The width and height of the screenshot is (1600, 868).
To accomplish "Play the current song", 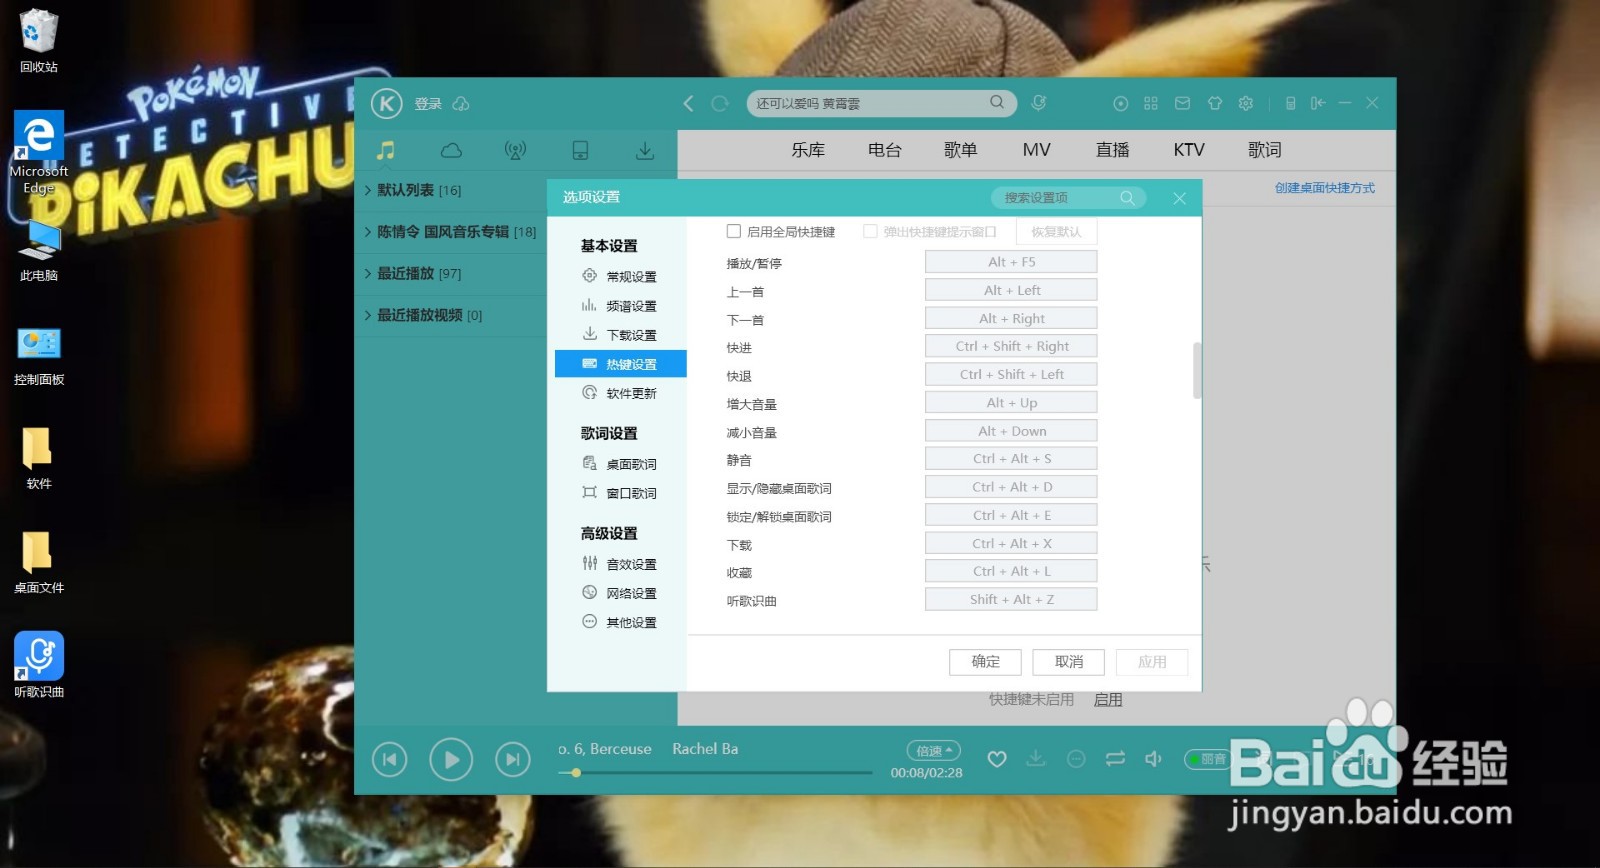I will tap(451, 760).
